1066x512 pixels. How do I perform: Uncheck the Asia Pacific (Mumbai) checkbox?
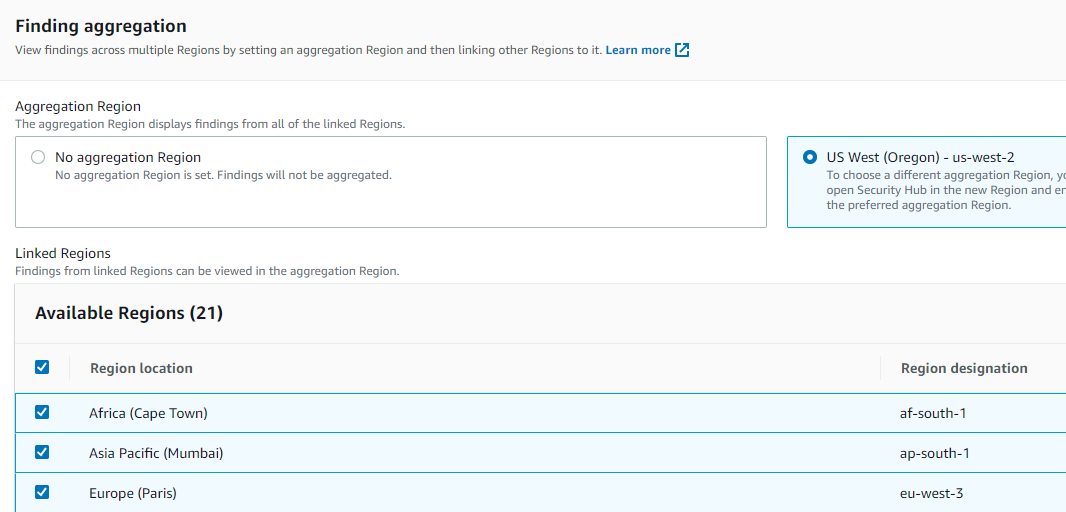pos(42,452)
